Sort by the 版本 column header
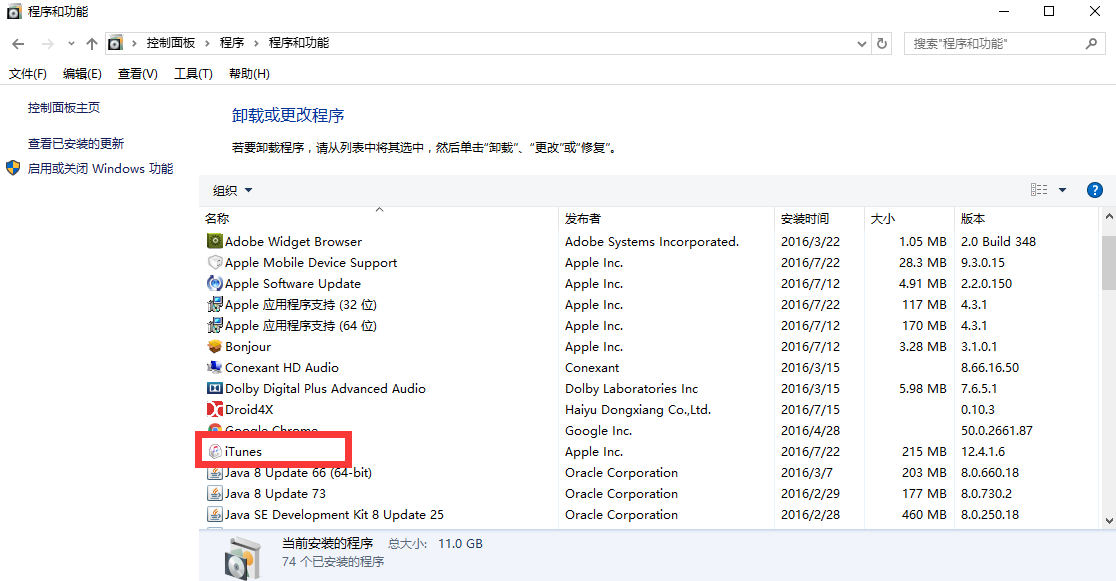 click(1027, 219)
